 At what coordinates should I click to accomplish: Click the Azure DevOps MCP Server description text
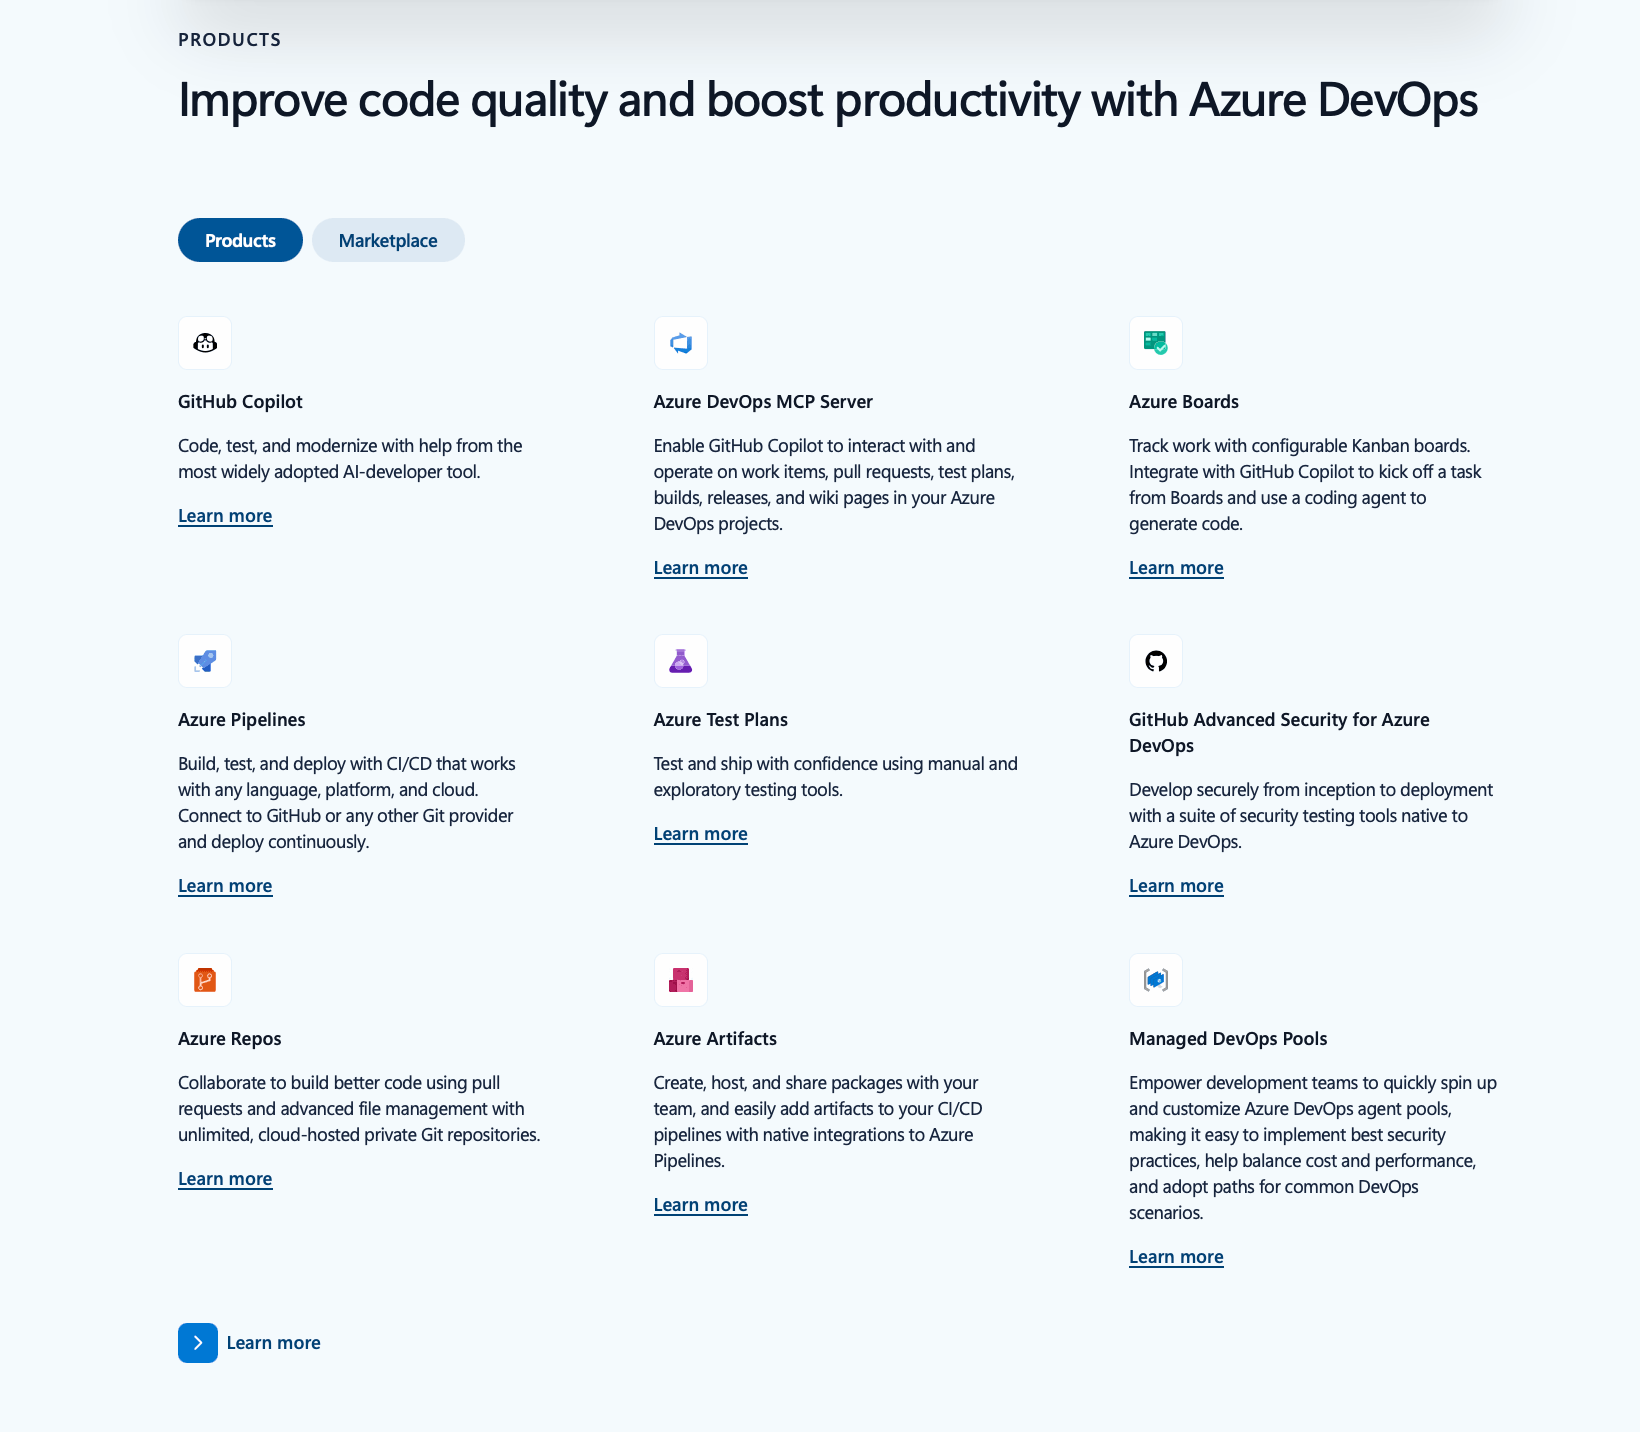(x=834, y=485)
